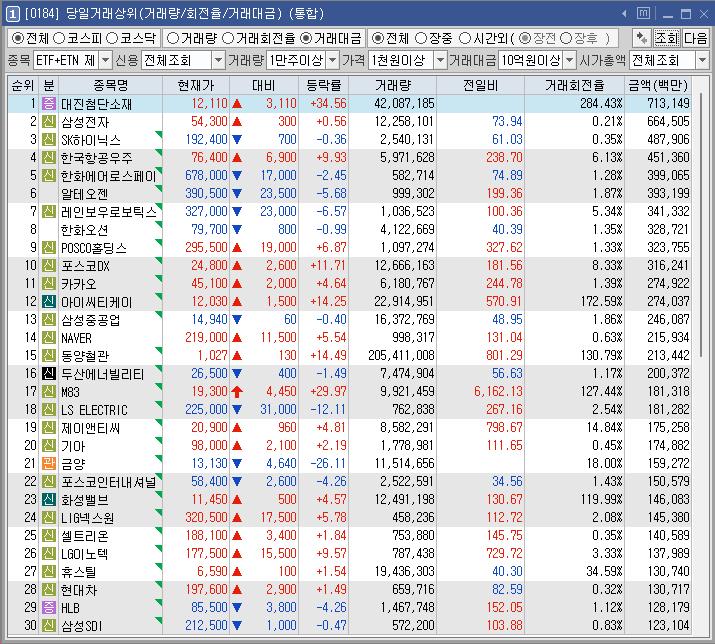The image size is (715, 644).
Task: Open the stock 삼성전자 in list
Action: point(85,122)
